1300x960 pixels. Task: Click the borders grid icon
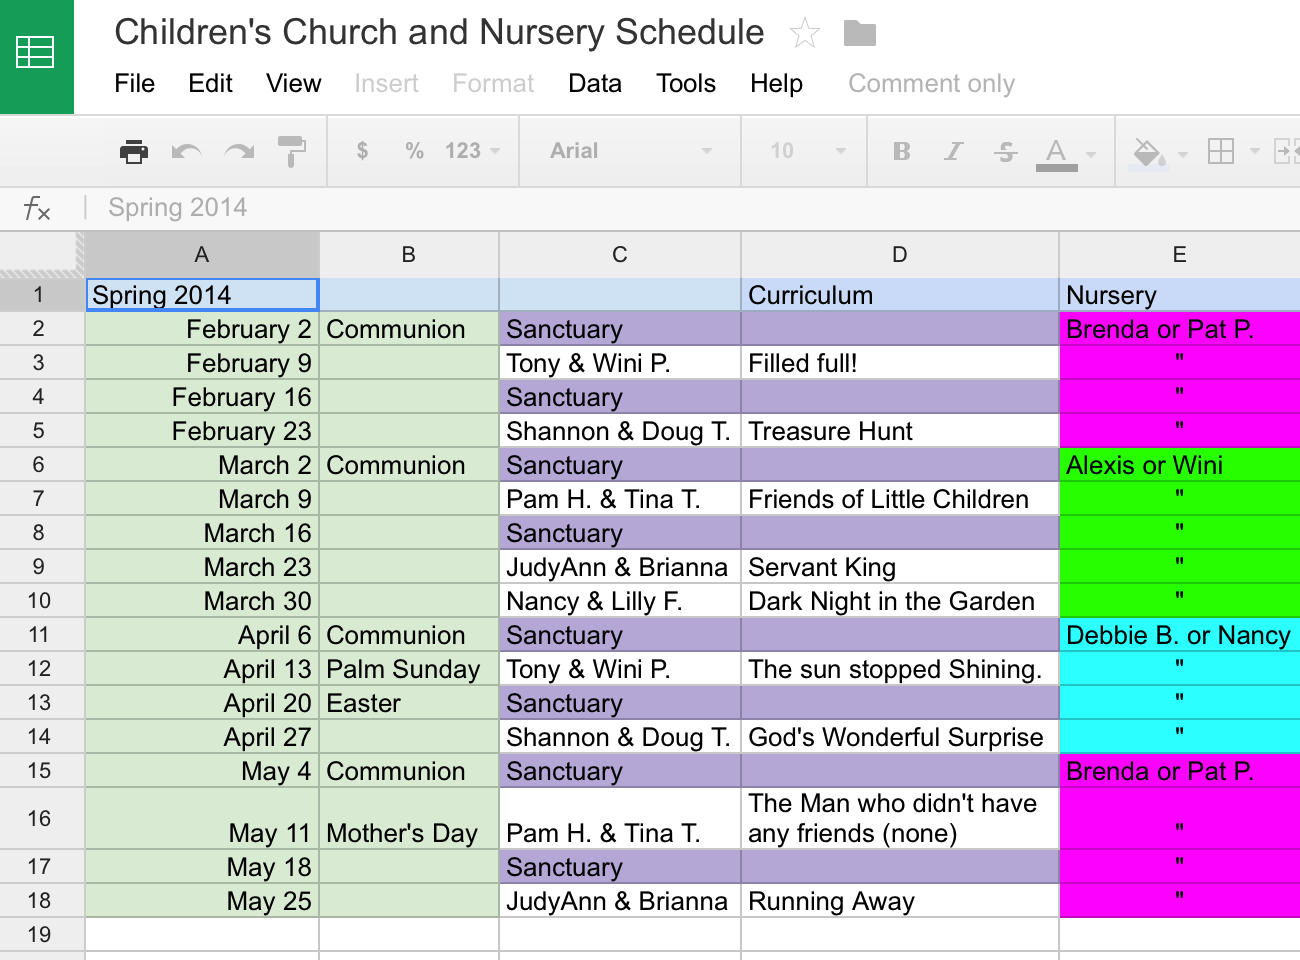coord(1221,151)
